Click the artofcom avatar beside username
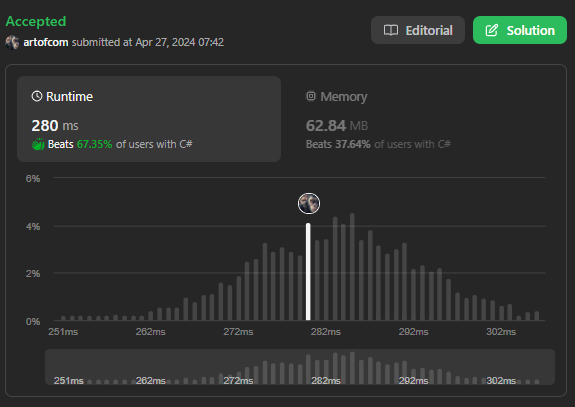The image size is (575, 407). coord(12,42)
